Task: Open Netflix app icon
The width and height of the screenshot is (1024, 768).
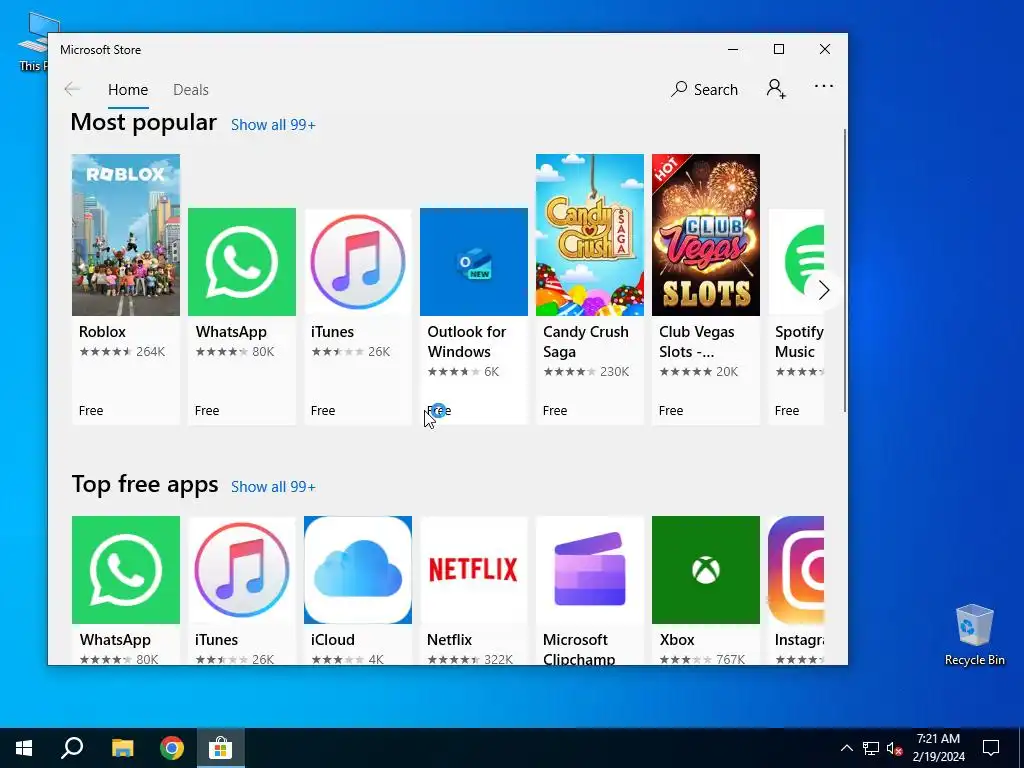Action: click(x=473, y=570)
